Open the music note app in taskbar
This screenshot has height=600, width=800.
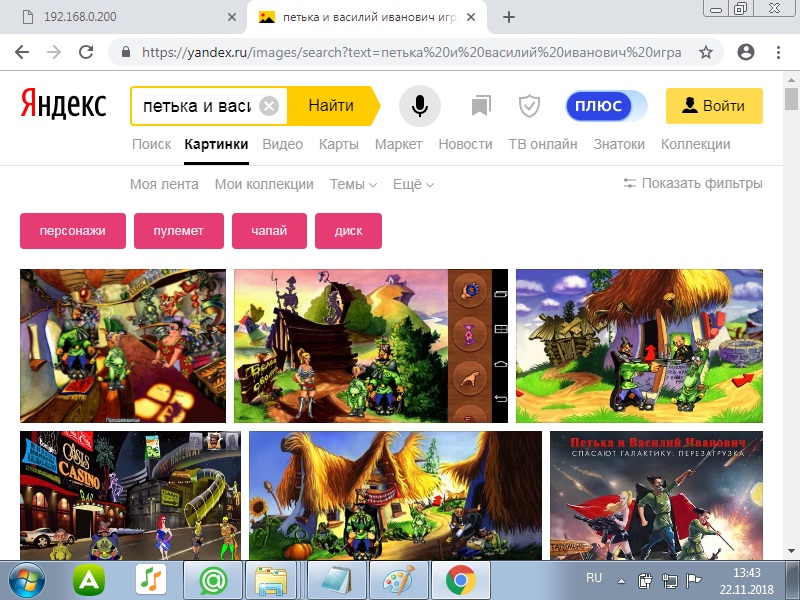[151, 581]
